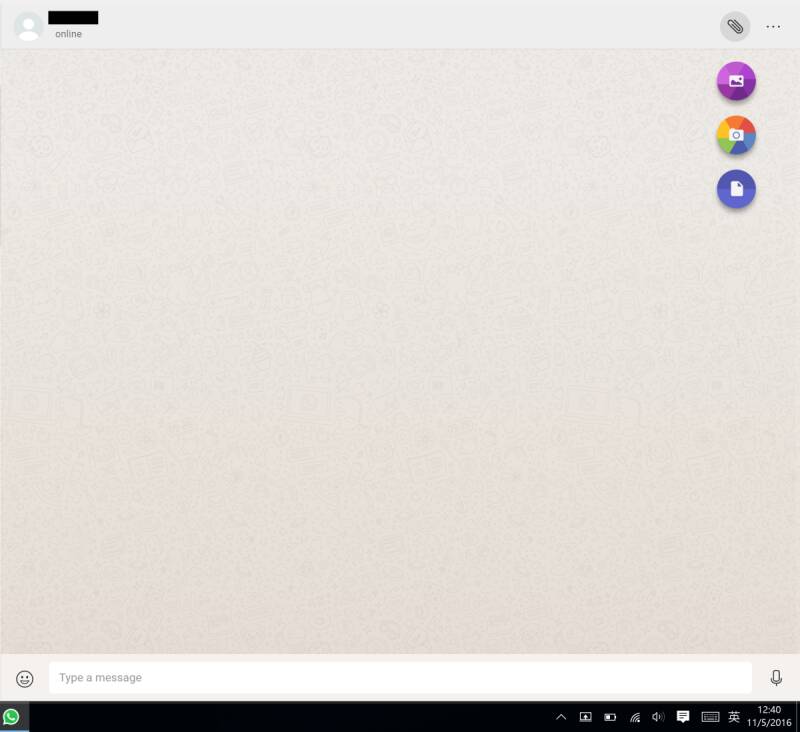Select the blue Document attachment button
This screenshot has height=732, width=800.
736,189
